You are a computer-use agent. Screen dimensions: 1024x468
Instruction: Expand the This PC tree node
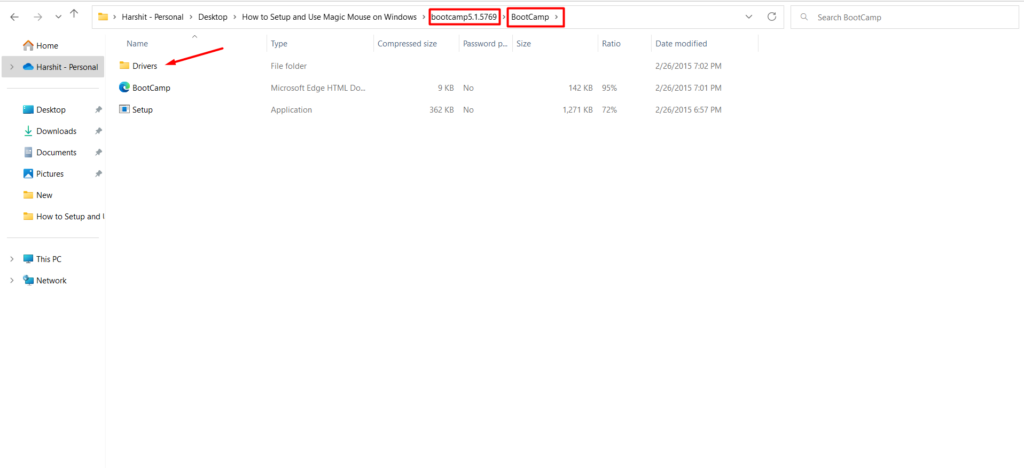pos(11,259)
